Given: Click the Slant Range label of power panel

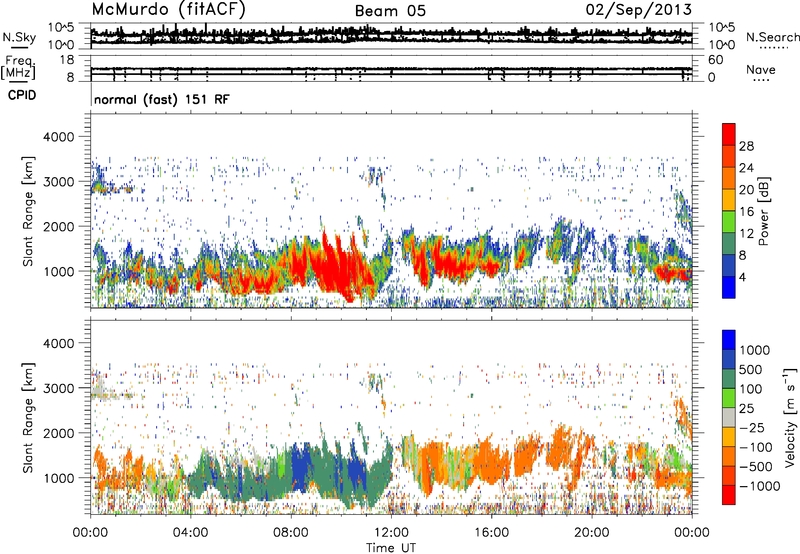Looking at the screenshot, I should (x=28, y=211).
